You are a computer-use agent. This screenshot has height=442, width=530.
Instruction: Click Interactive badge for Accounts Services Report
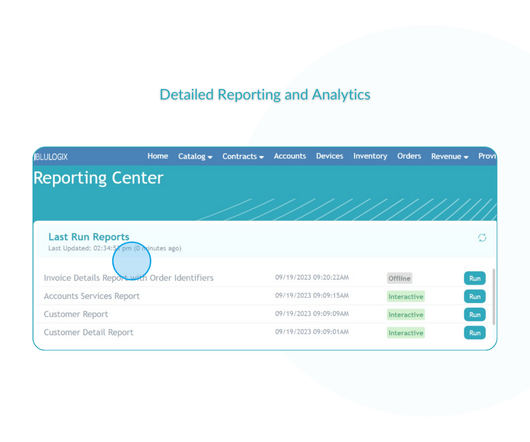[406, 297]
